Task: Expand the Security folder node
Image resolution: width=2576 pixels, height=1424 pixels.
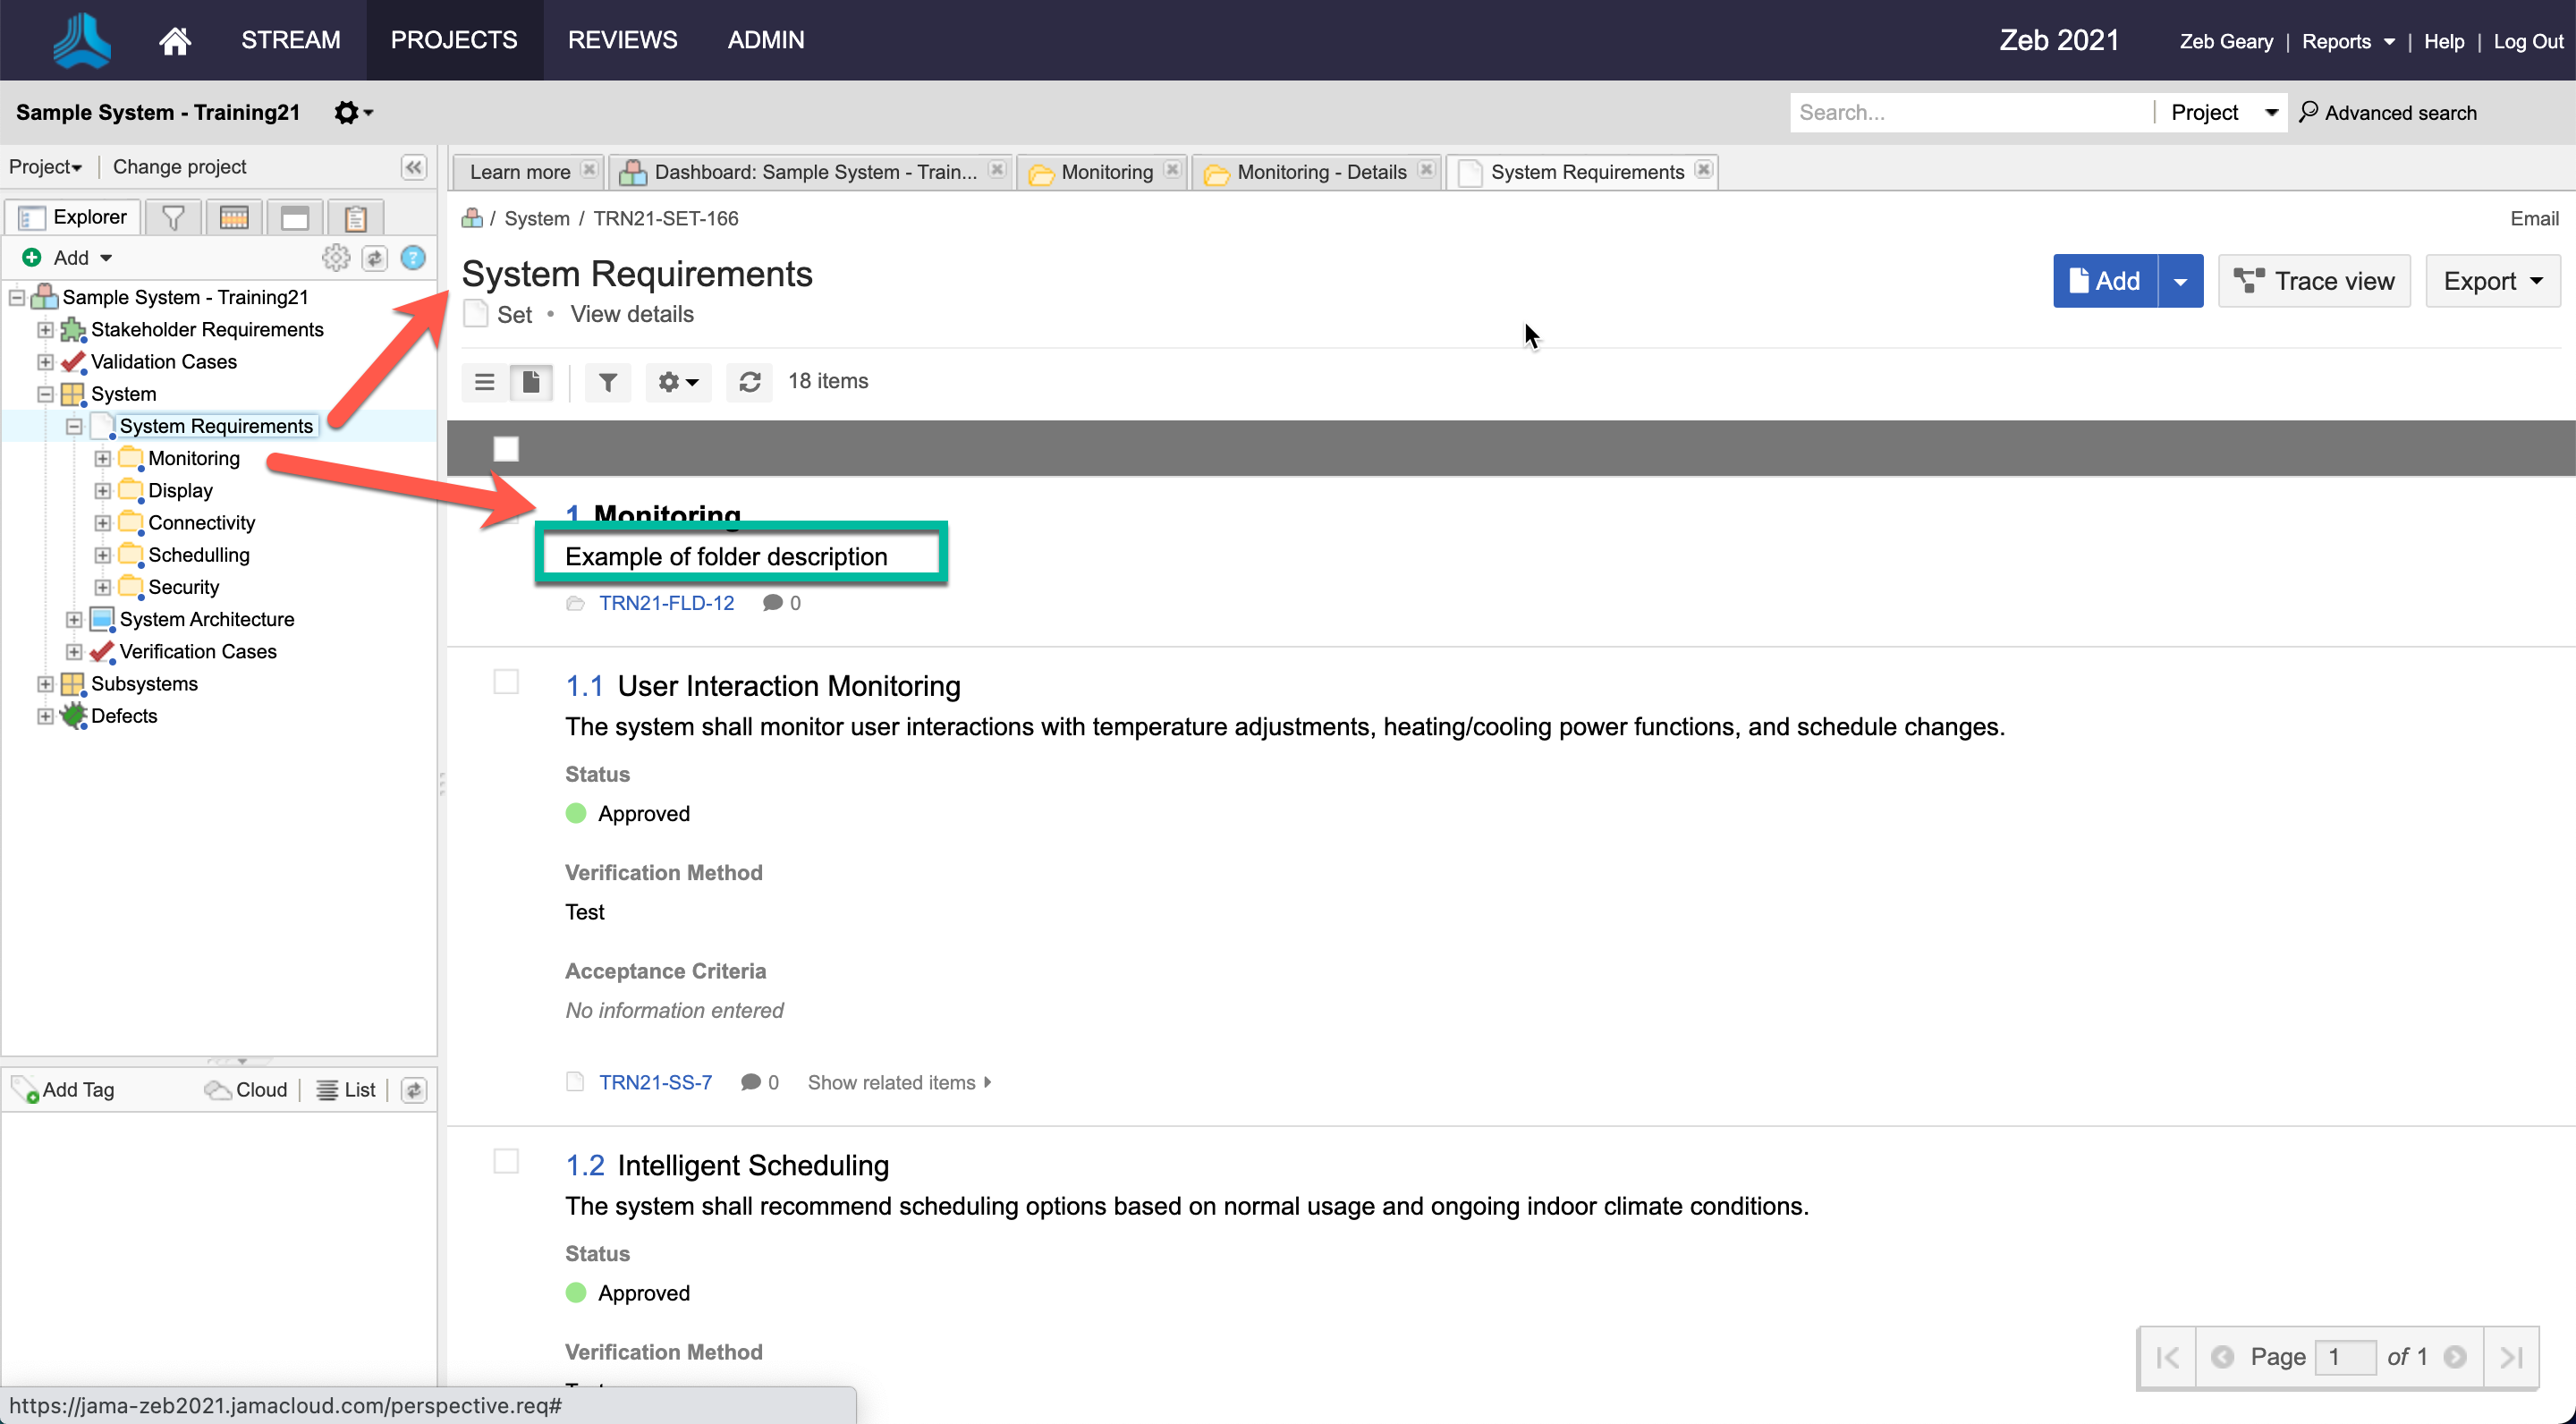Action: [x=103, y=587]
